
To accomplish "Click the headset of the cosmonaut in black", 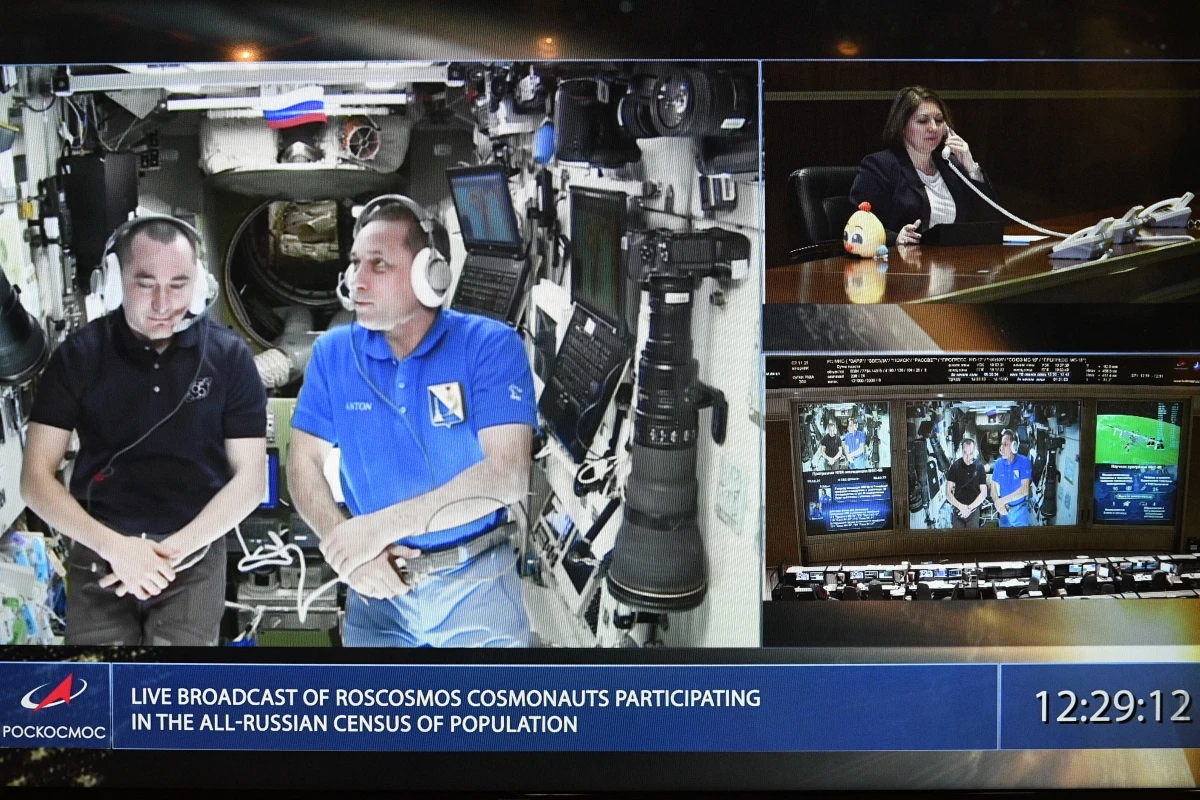I will (x=108, y=280).
